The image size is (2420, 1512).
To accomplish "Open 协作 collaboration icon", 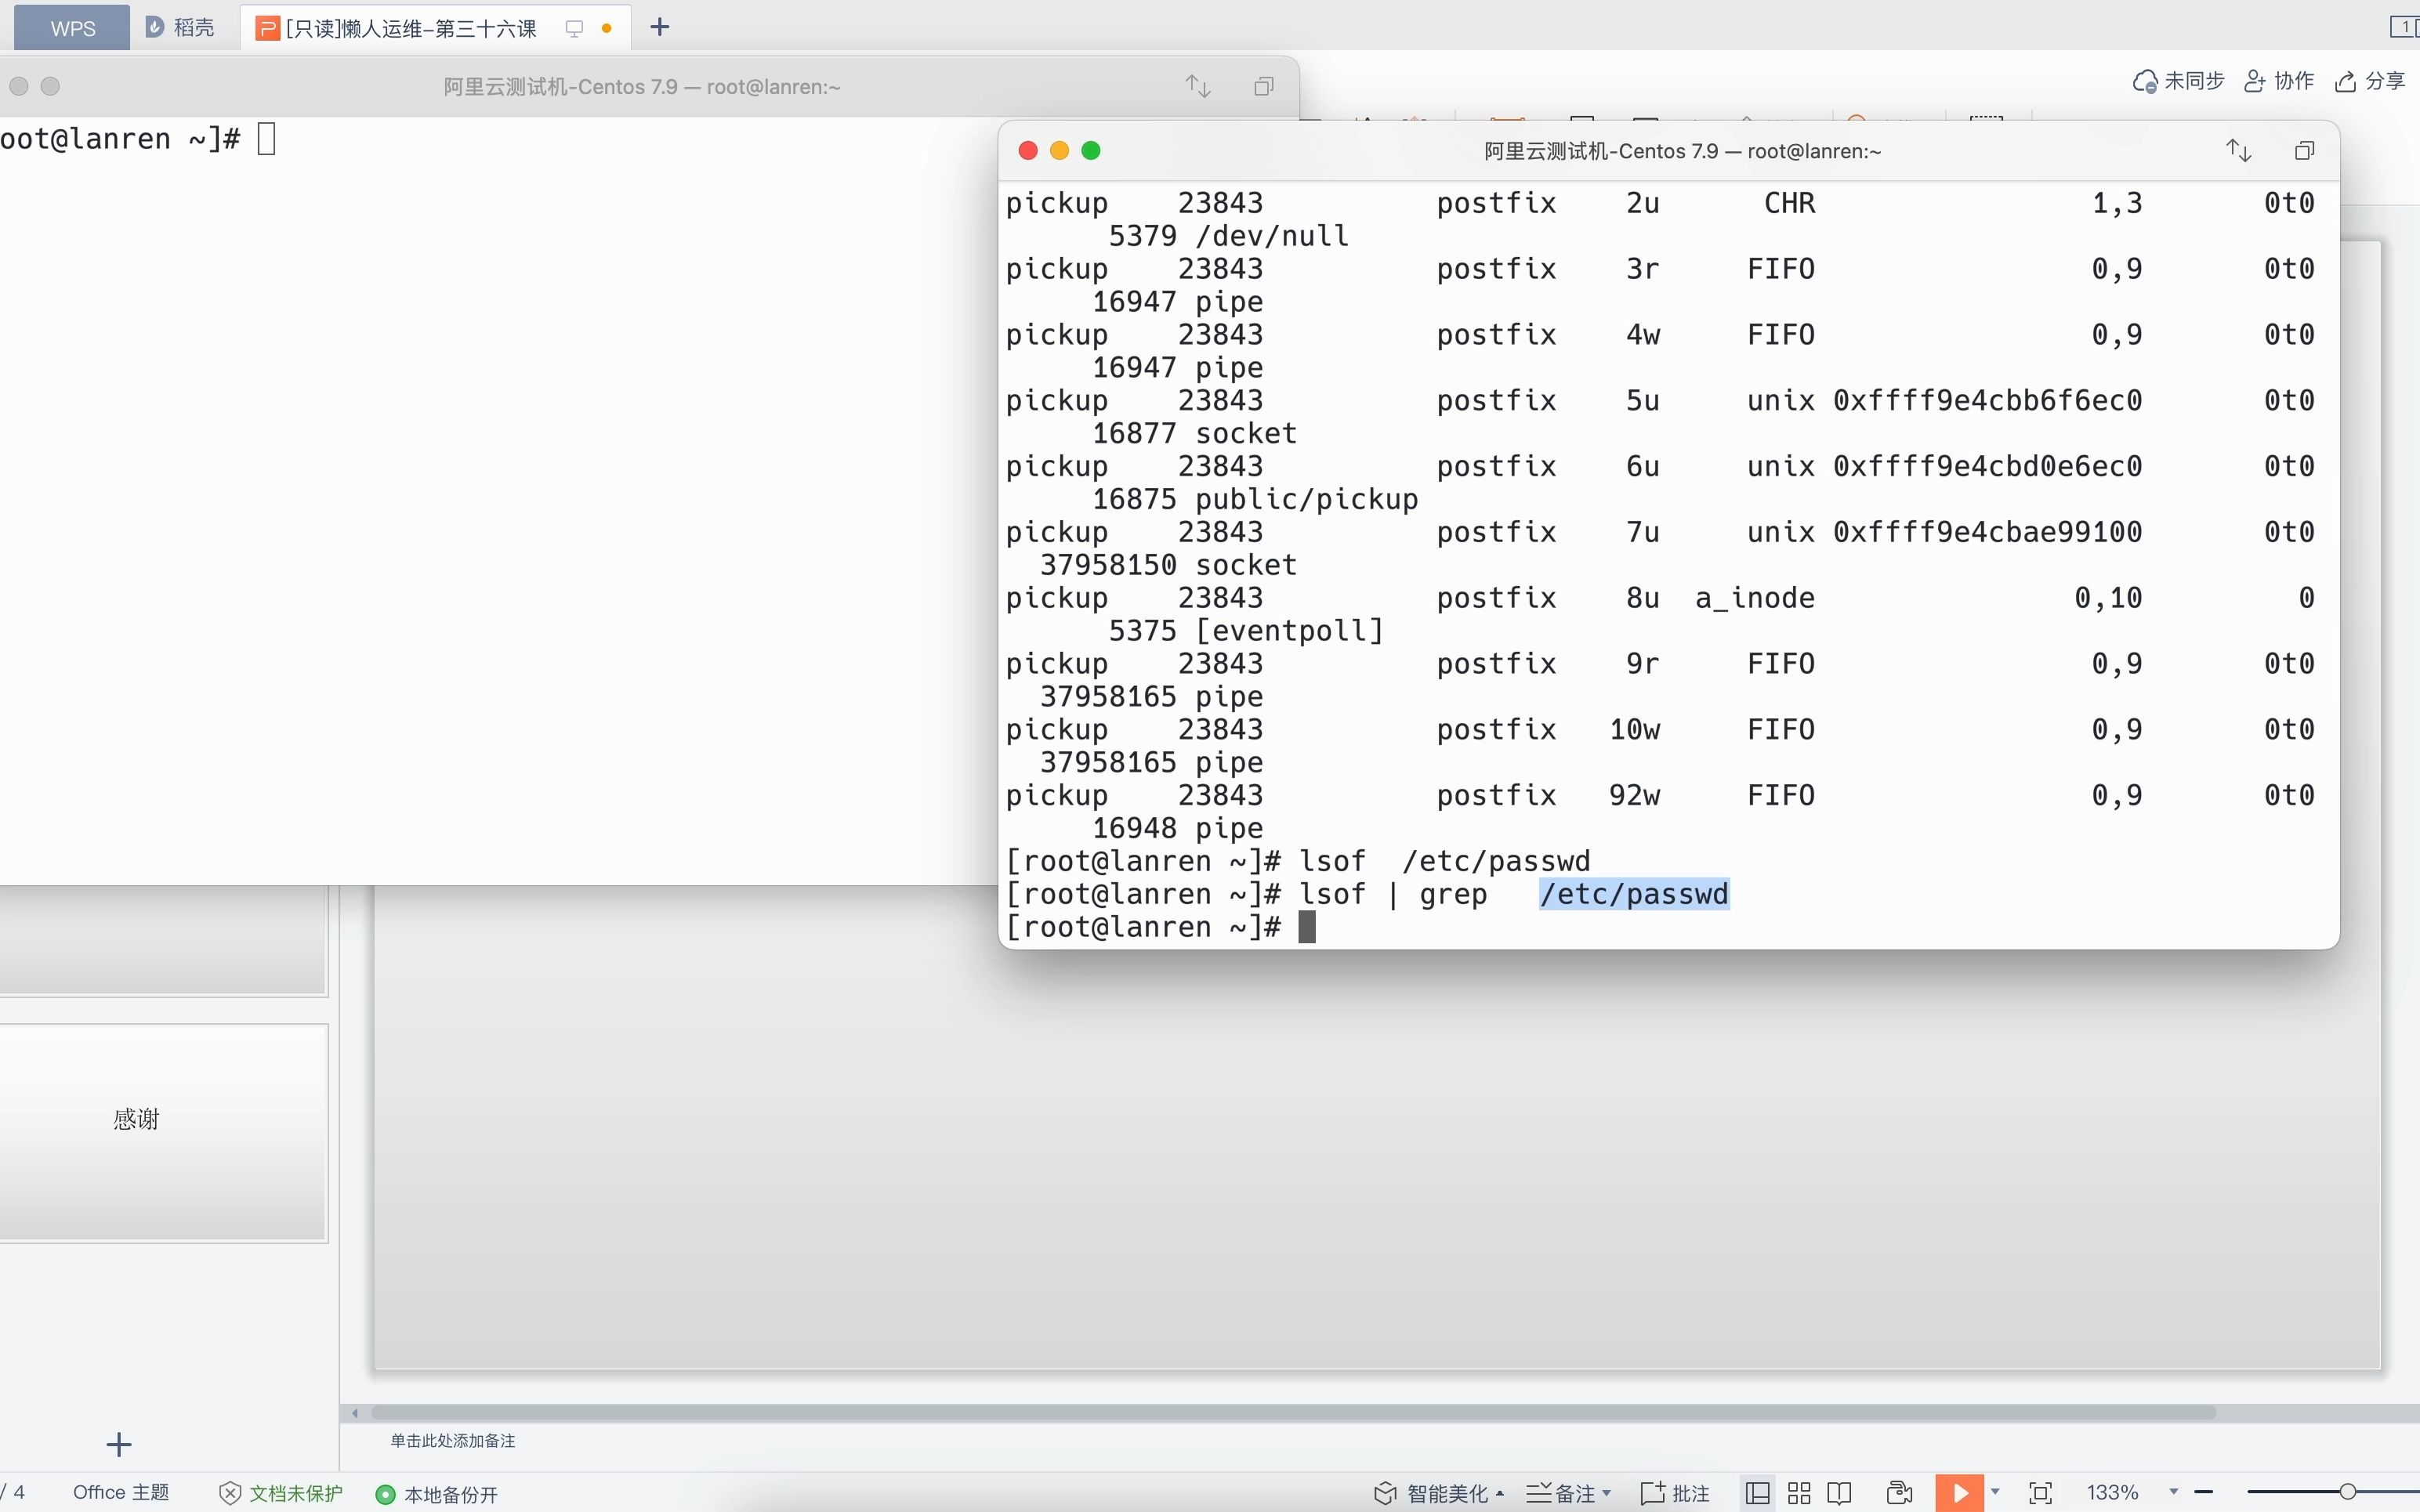I will [x=2279, y=81].
